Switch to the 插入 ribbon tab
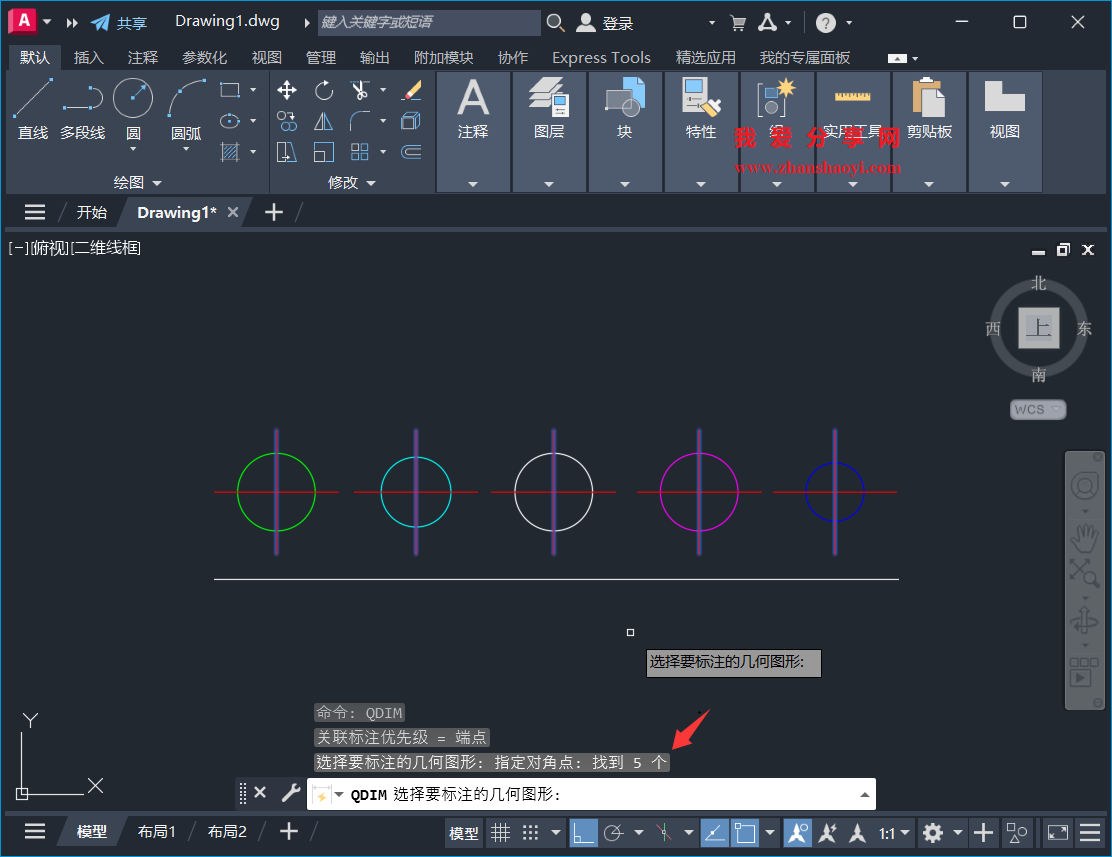The width and height of the screenshot is (1112, 857). pyautogui.click(x=89, y=57)
